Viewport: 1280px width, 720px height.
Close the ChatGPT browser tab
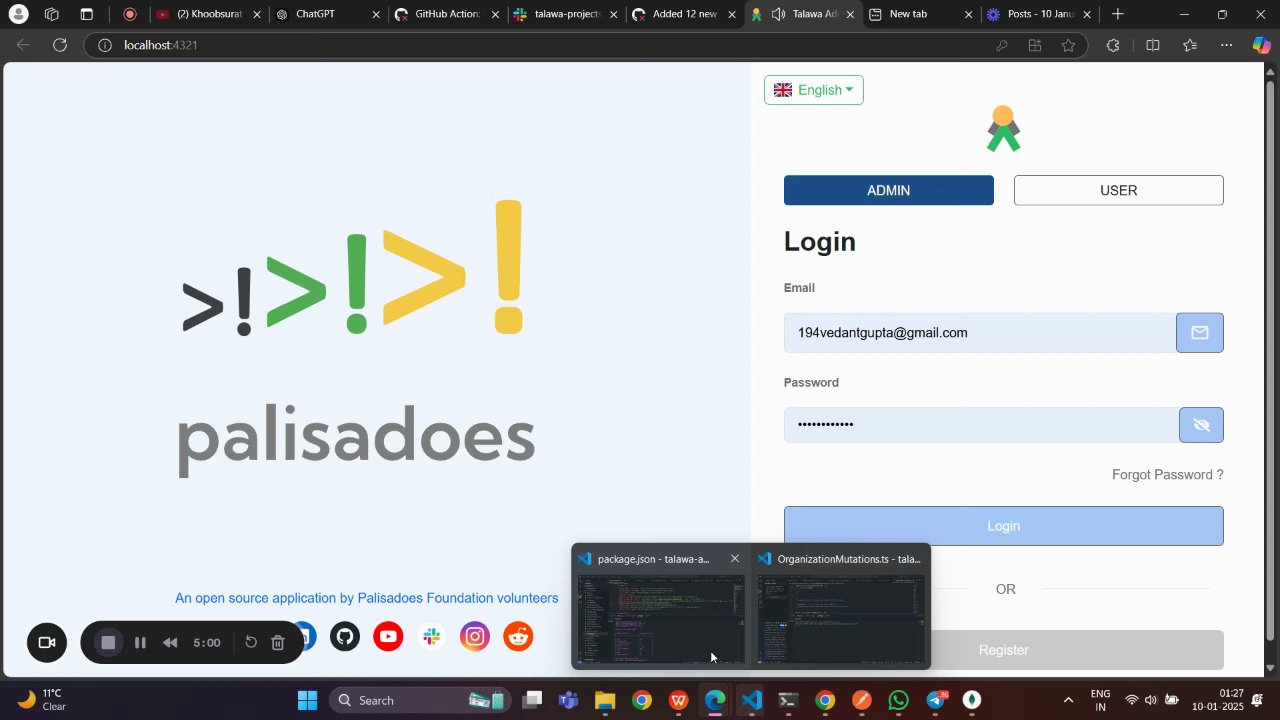tap(376, 15)
